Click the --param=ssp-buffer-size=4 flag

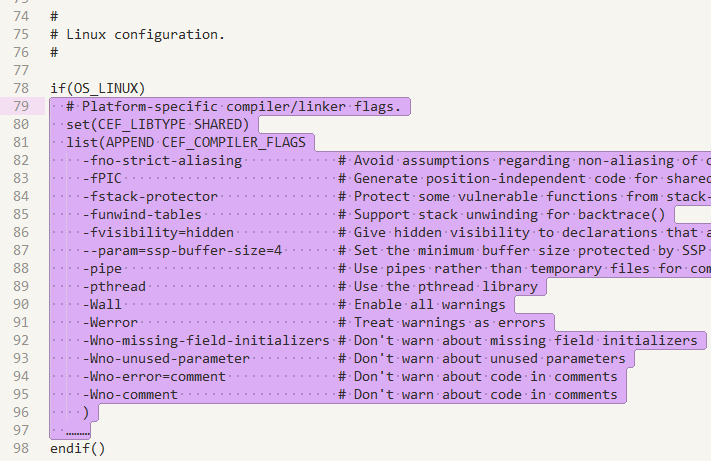click(x=182, y=250)
